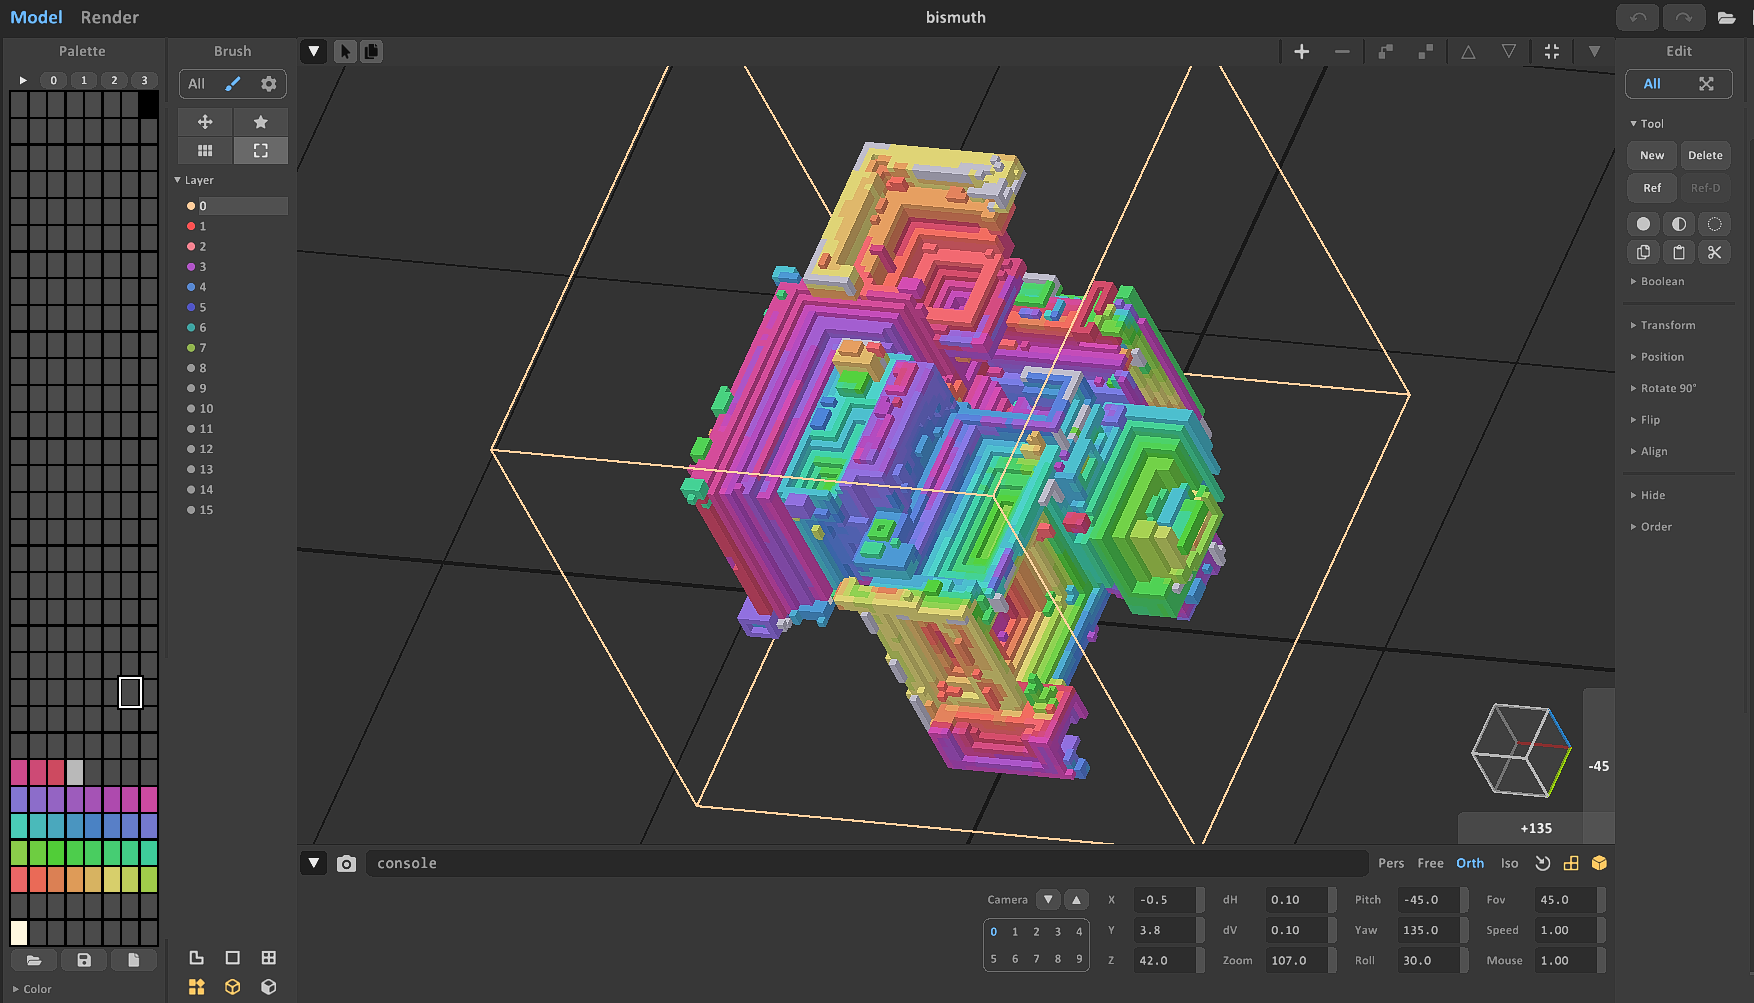
Task: Switch to the Model tab
Action: coord(36,17)
